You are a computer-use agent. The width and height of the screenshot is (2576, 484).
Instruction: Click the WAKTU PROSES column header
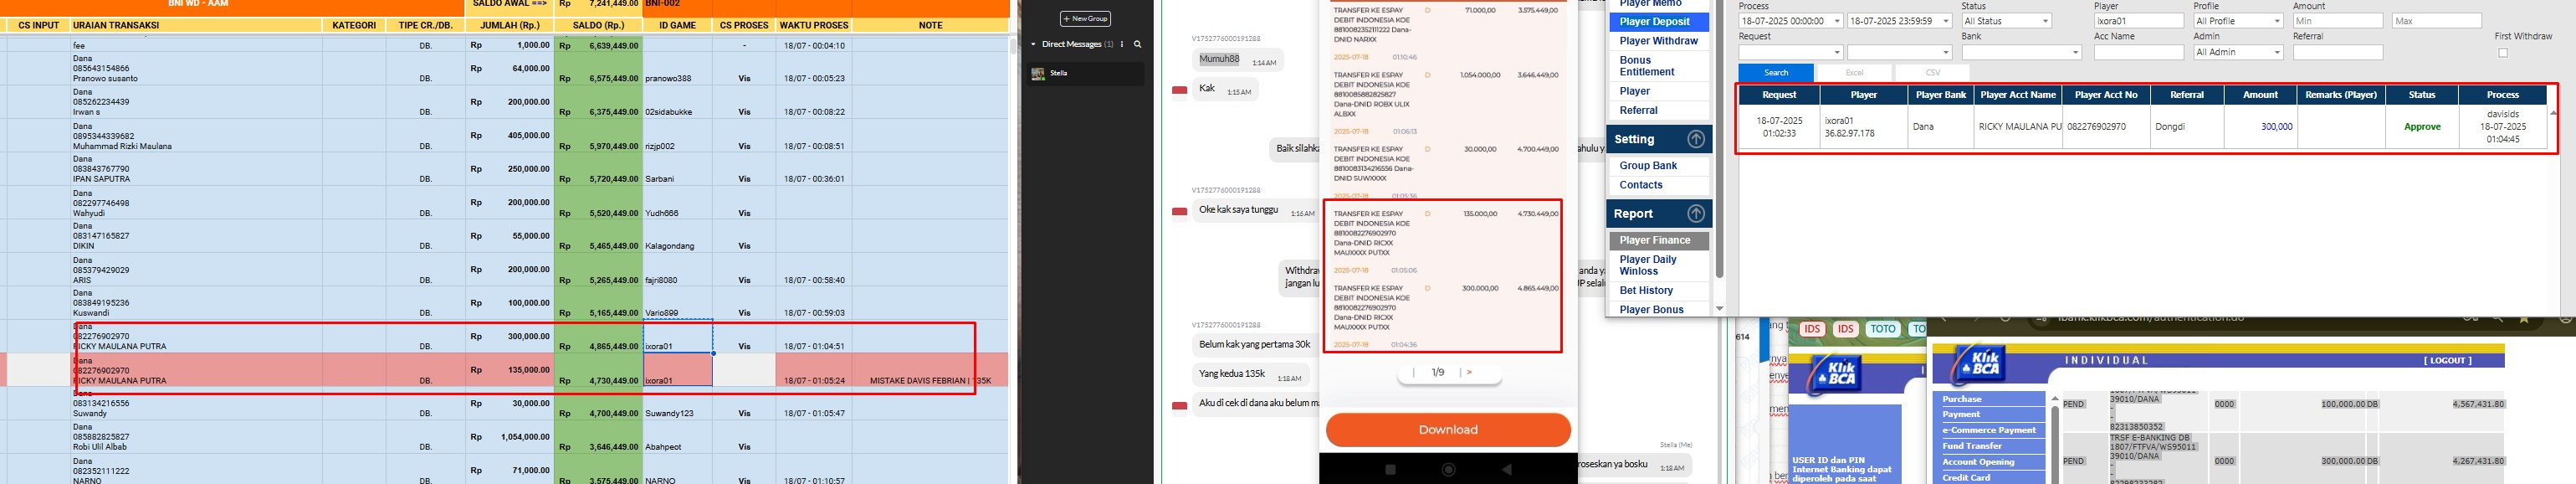click(814, 25)
